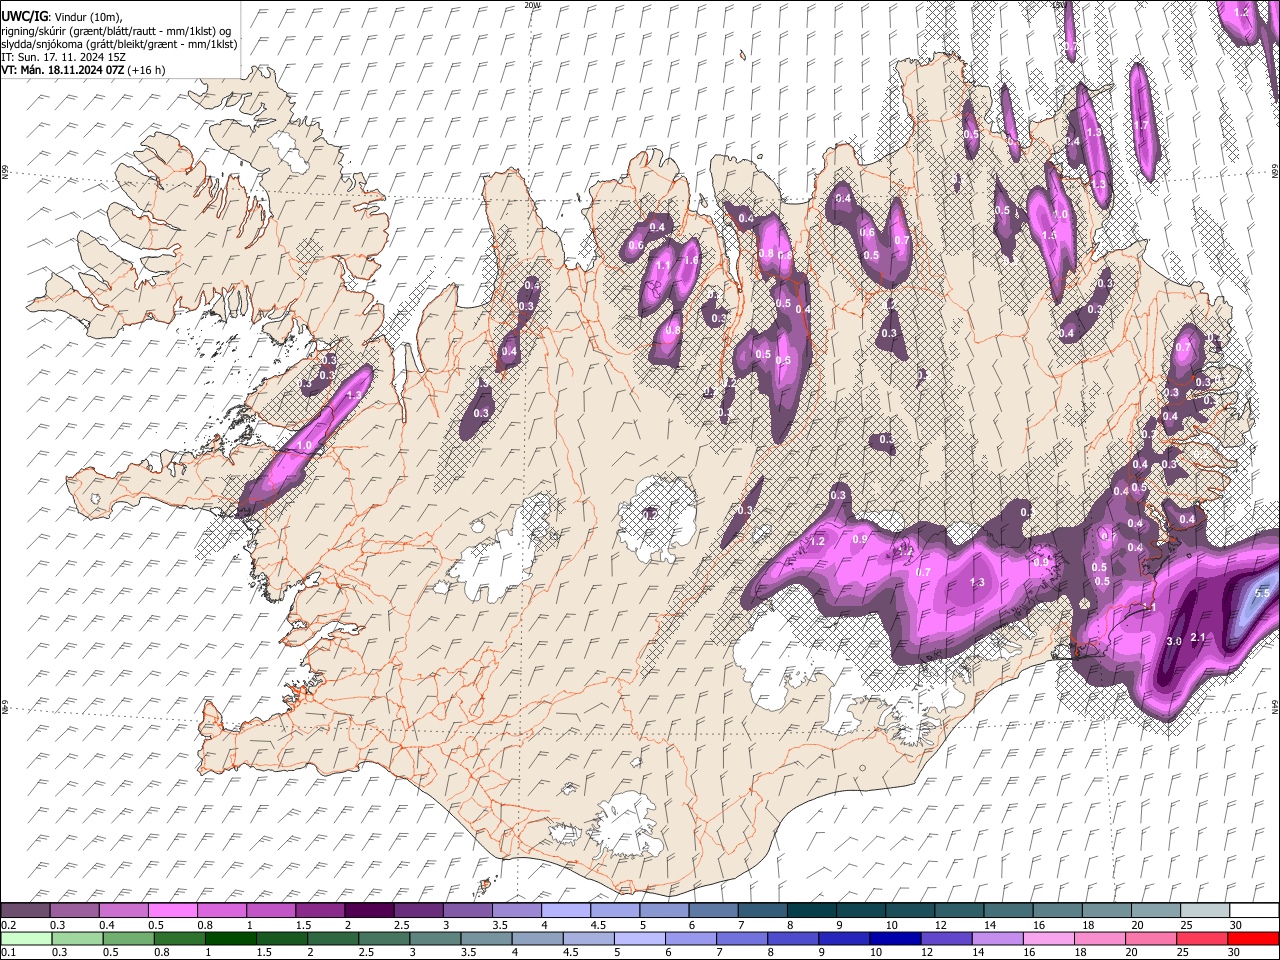Select the rigning/skúrir legend description line
The image size is (1280, 960).
click(x=116, y=31)
